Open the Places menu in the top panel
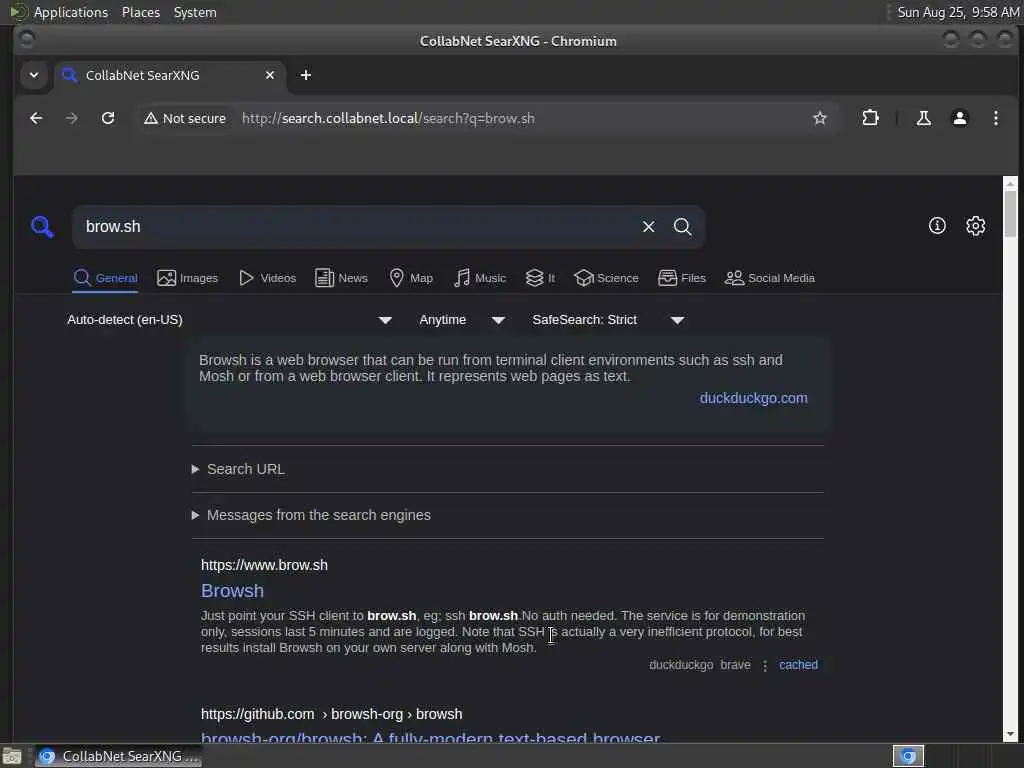The height and width of the screenshot is (768, 1024). pyautogui.click(x=140, y=12)
